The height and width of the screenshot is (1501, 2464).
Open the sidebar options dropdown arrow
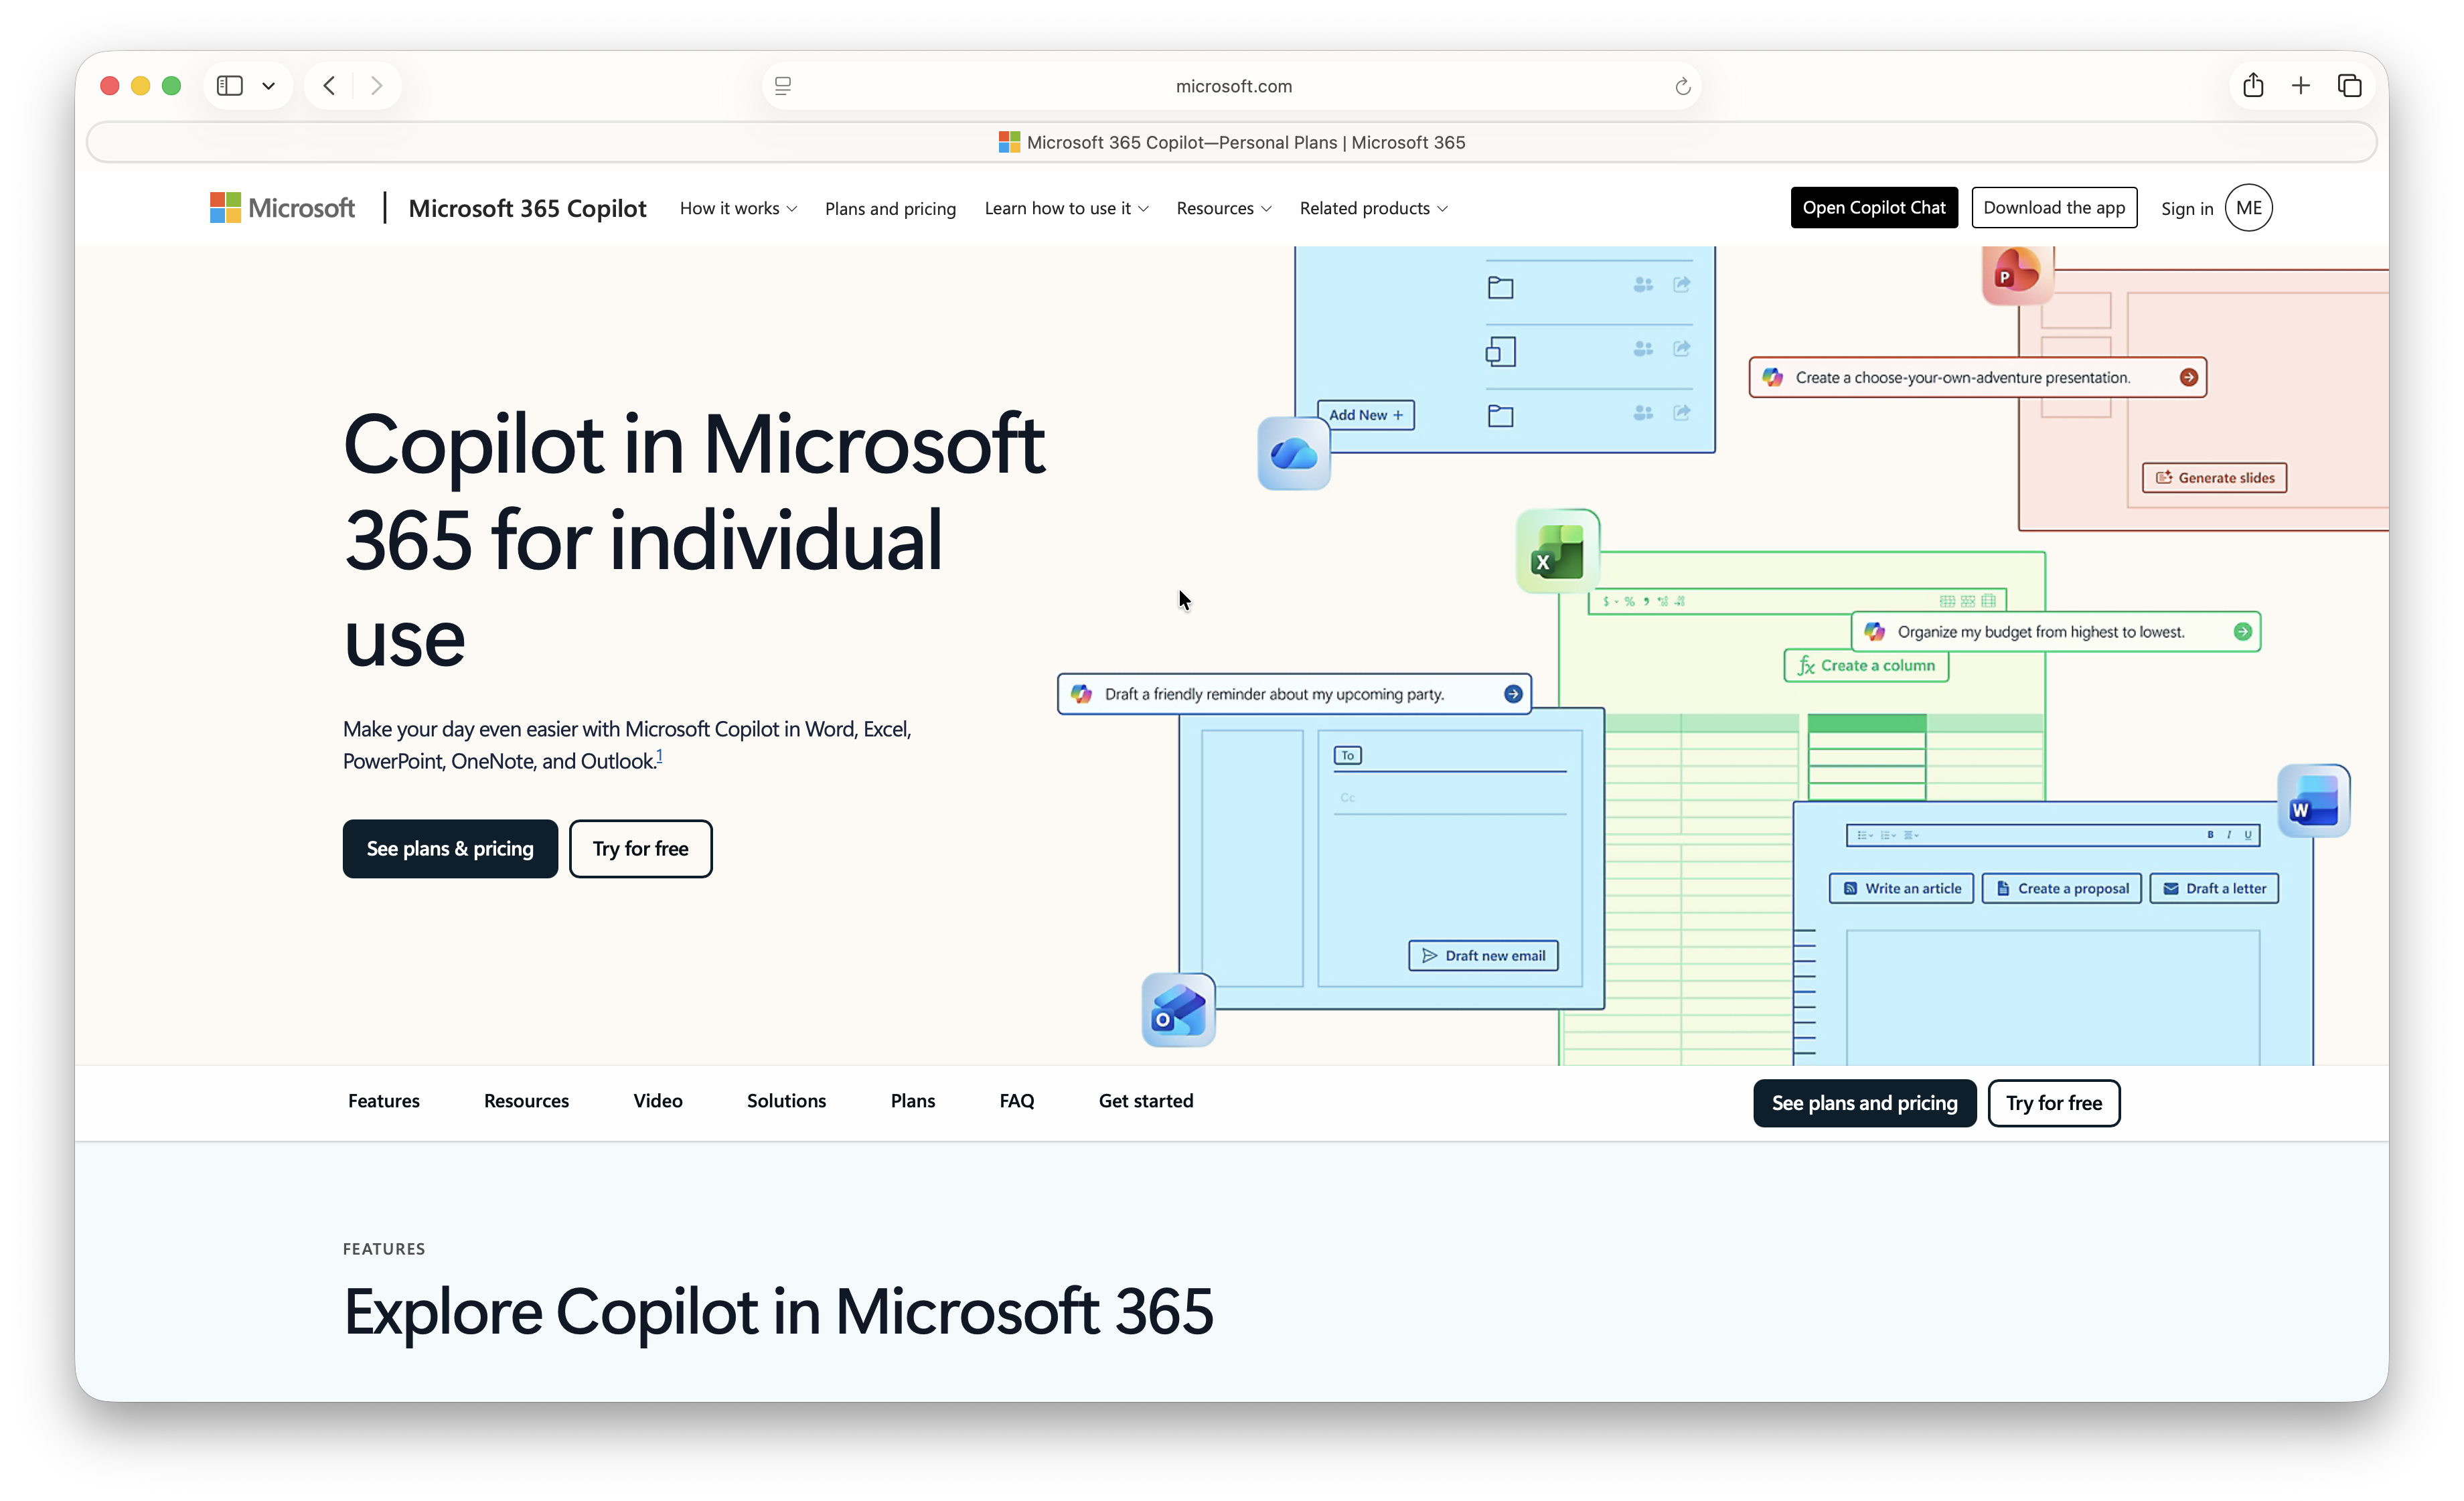click(268, 86)
